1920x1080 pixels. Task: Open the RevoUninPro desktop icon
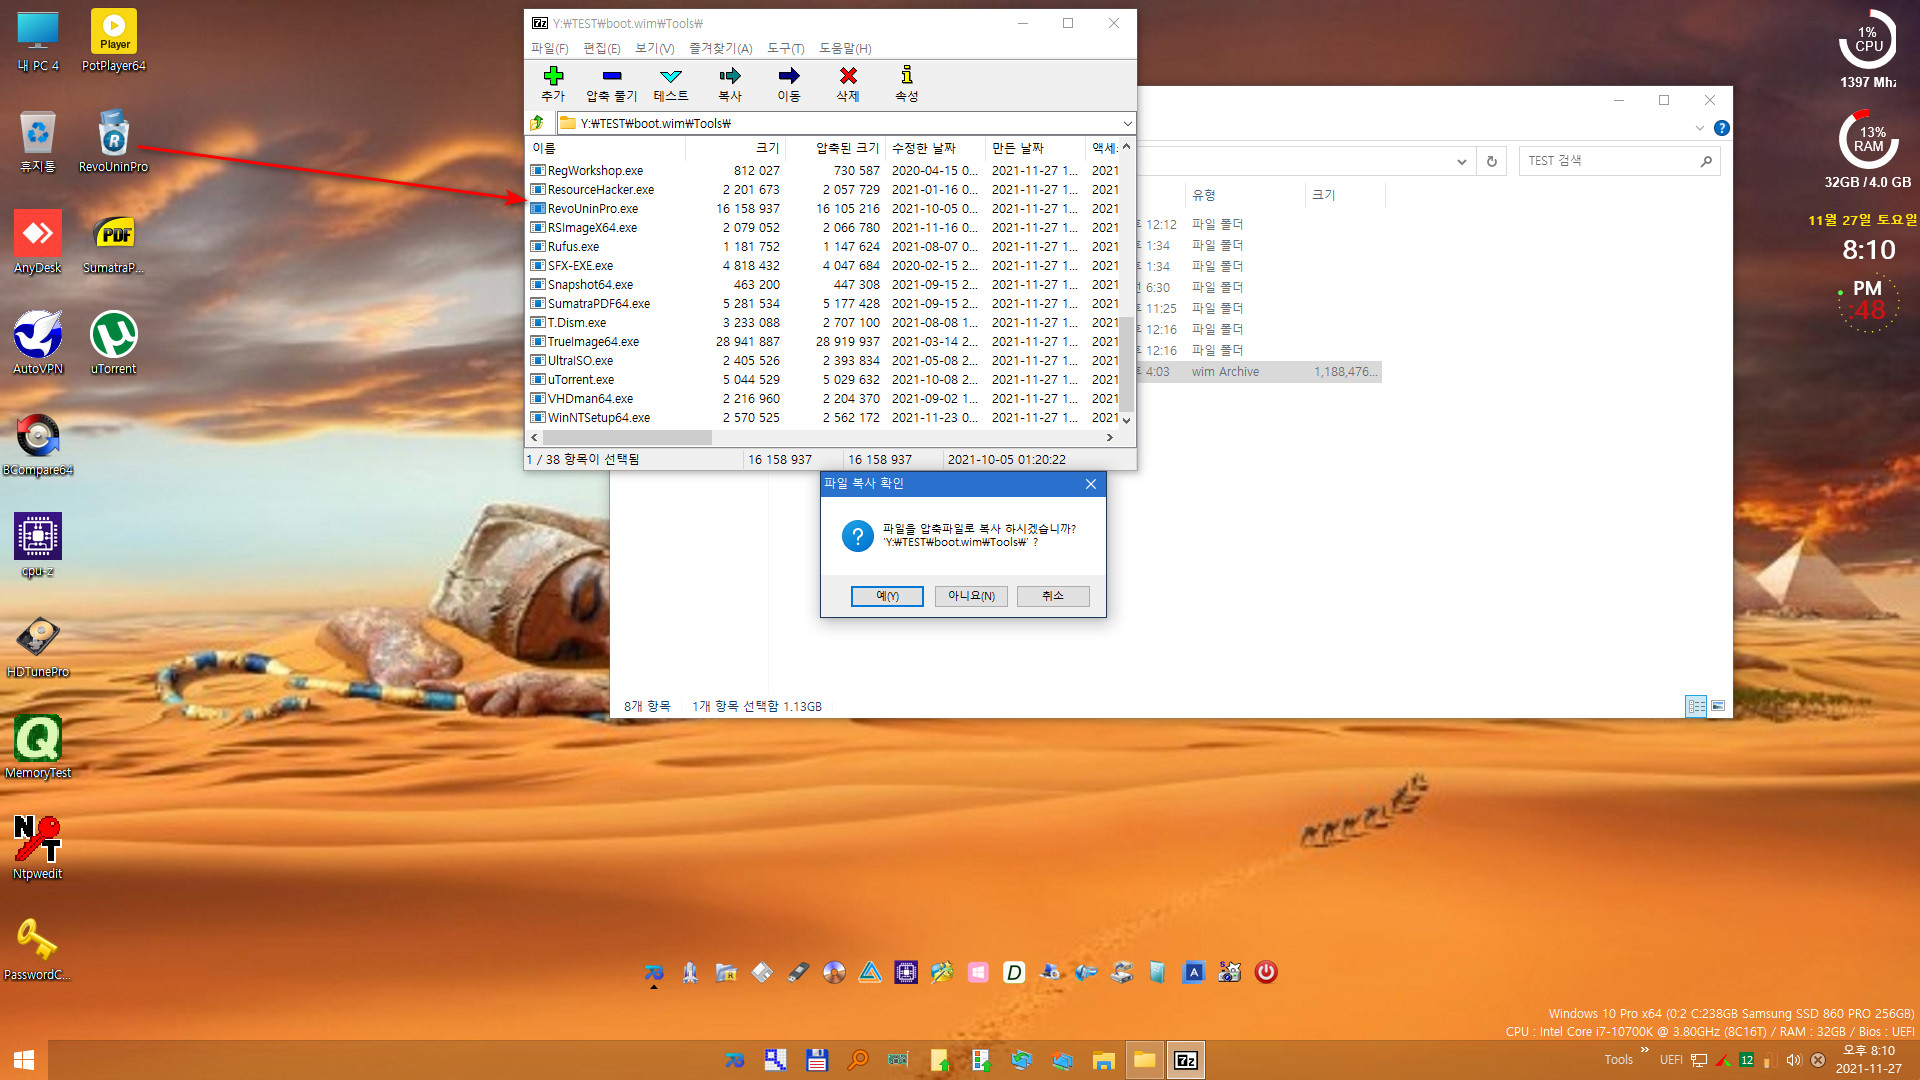click(114, 141)
